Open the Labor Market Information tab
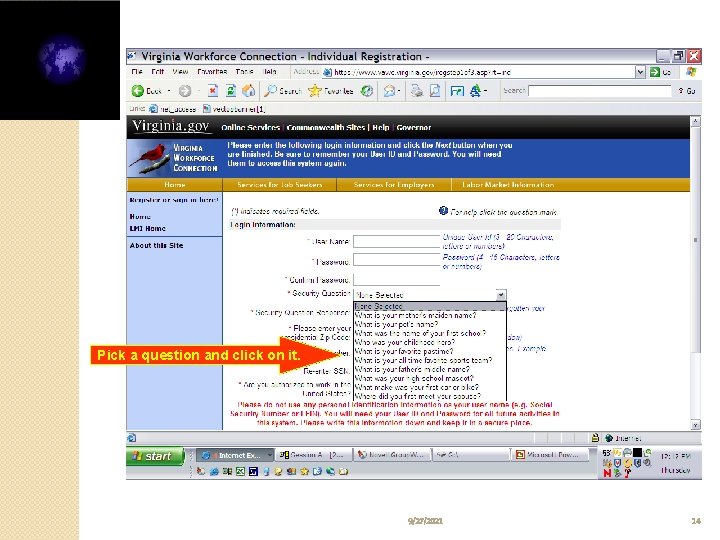 tap(507, 185)
